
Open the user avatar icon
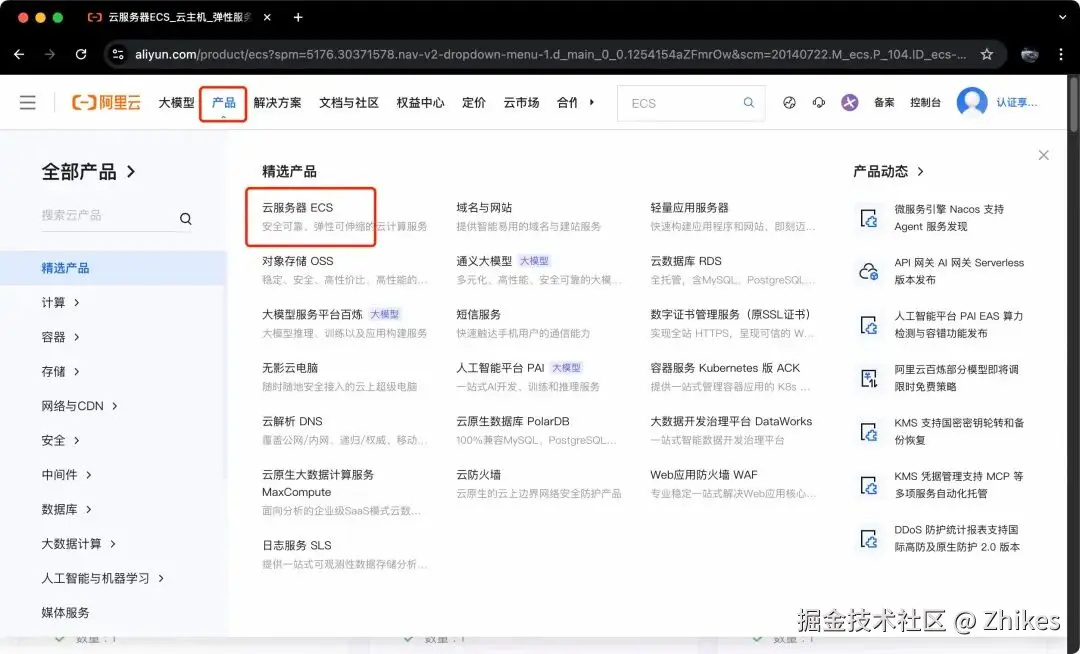coord(972,102)
